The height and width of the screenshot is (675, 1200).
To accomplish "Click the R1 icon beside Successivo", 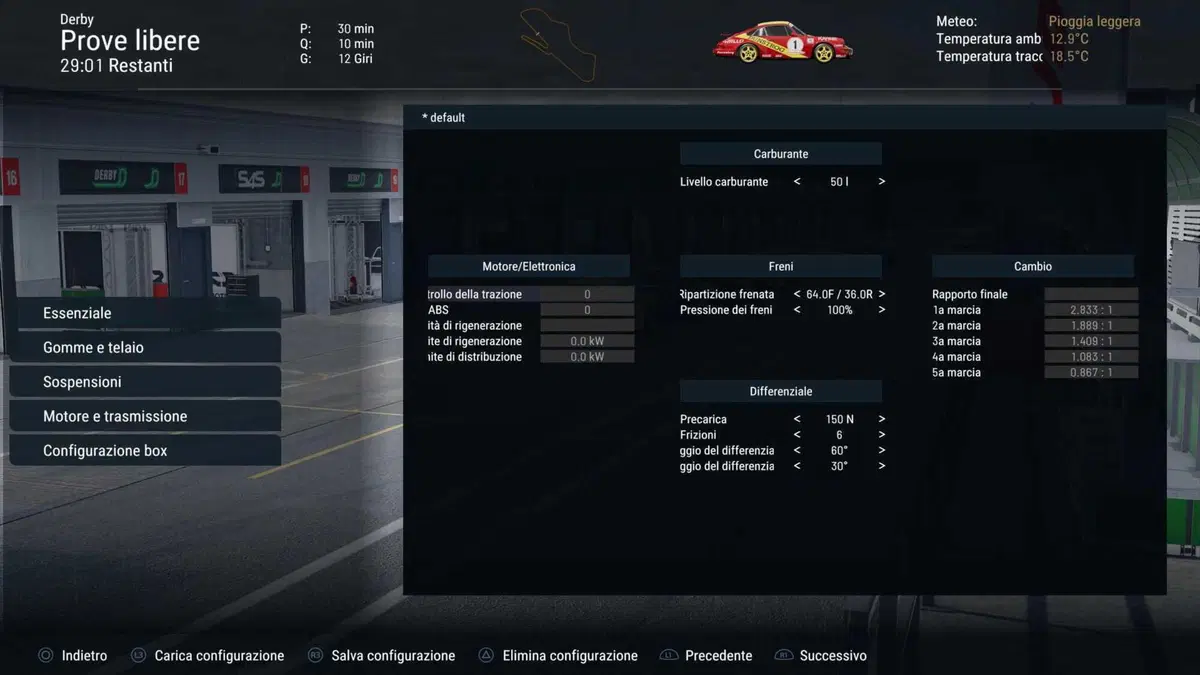I will [784, 656].
